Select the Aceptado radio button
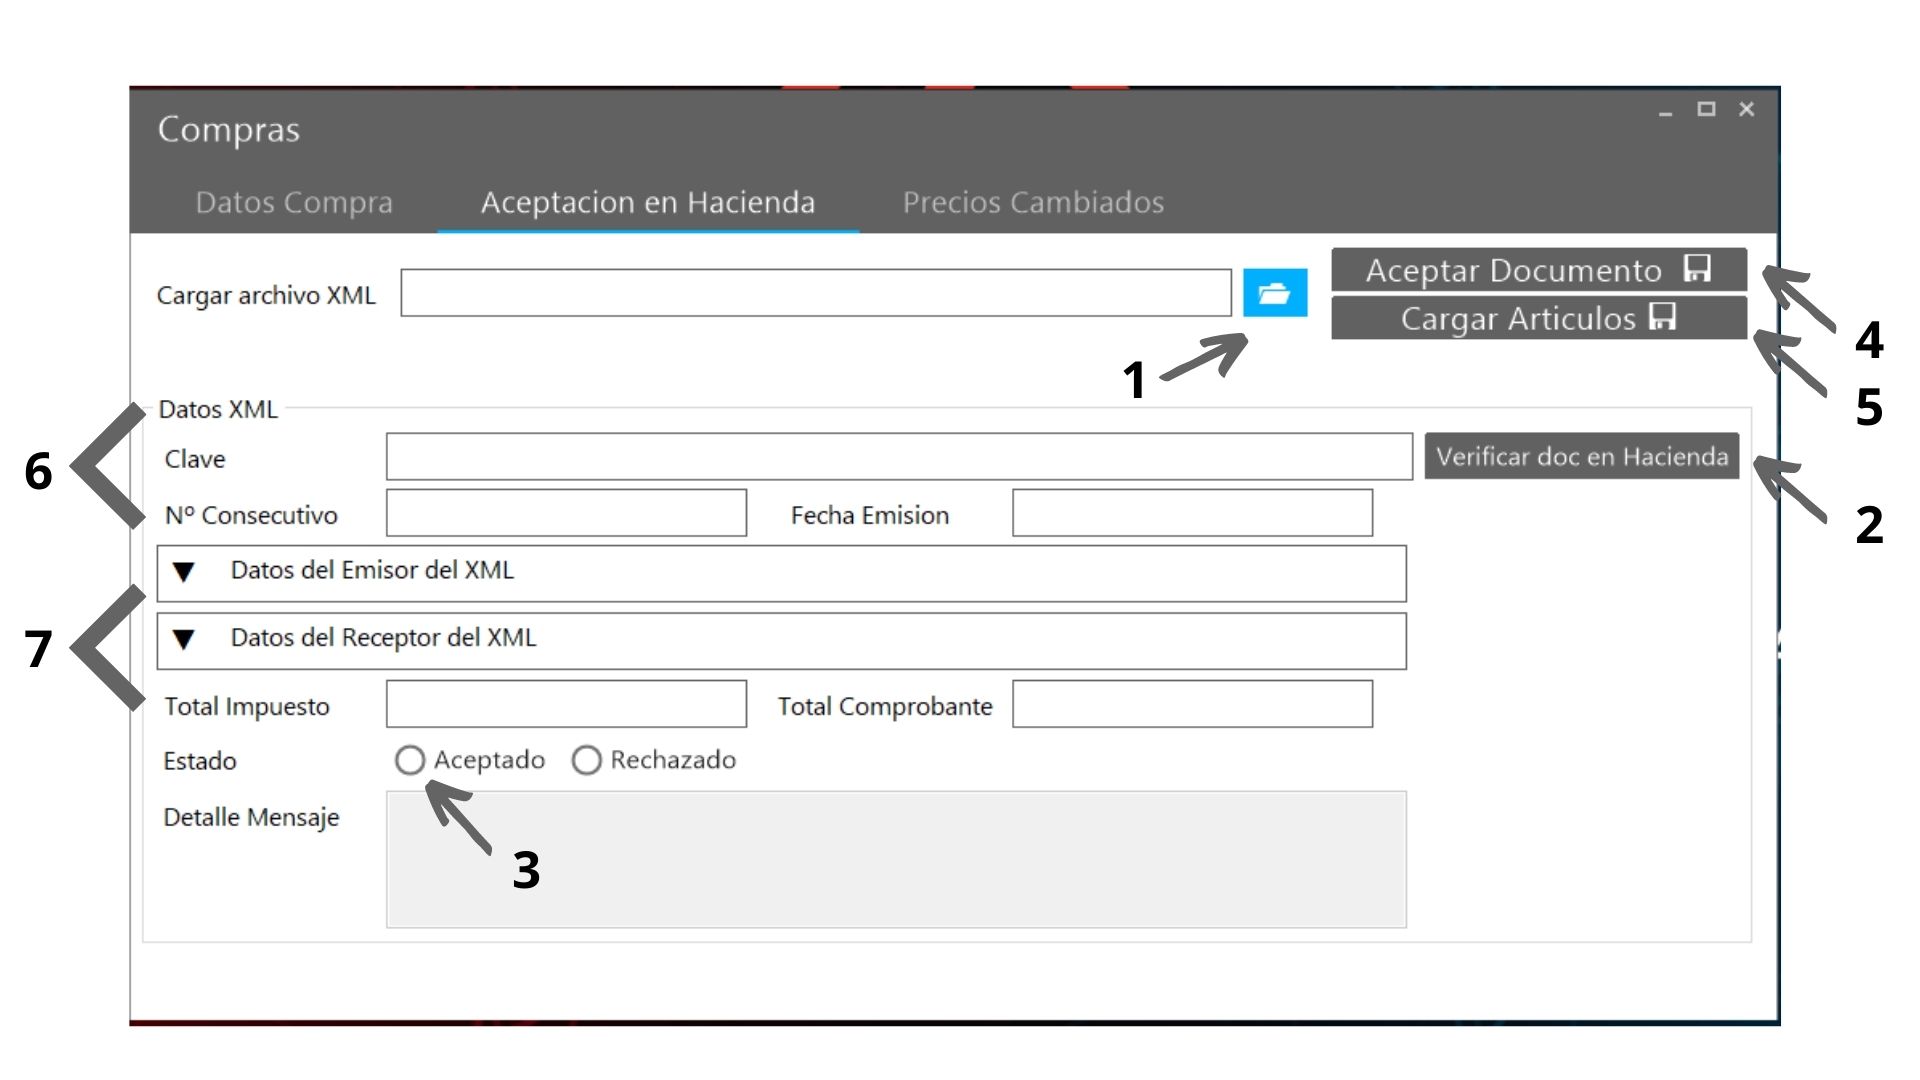The image size is (1920, 1080). click(410, 760)
